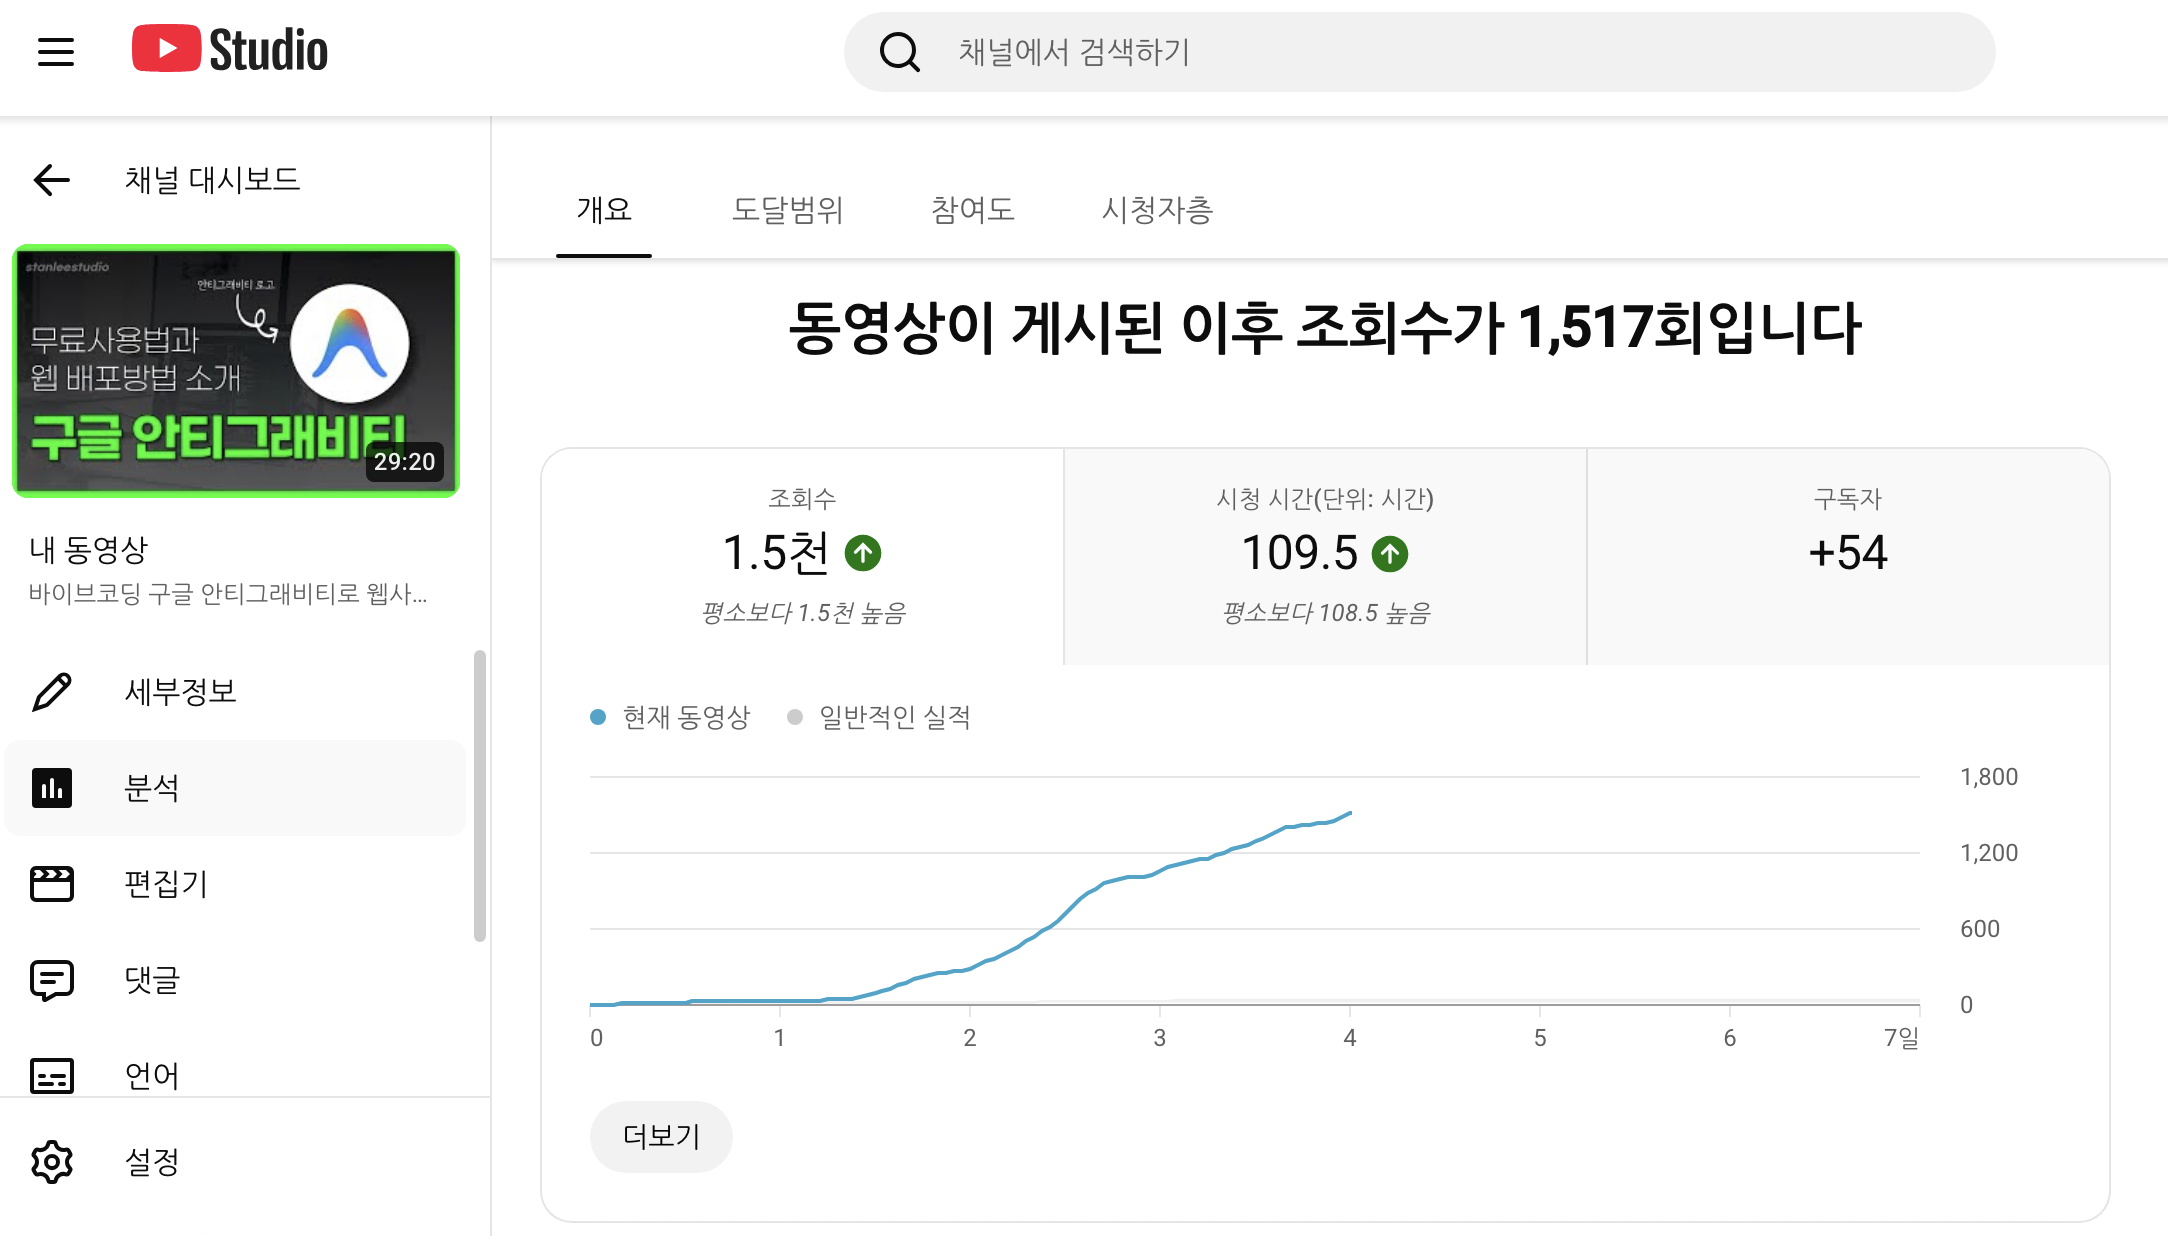This screenshot has width=2168, height=1236.
Task: Click the video thumbnail preview
Action: (x=236, y=371)
